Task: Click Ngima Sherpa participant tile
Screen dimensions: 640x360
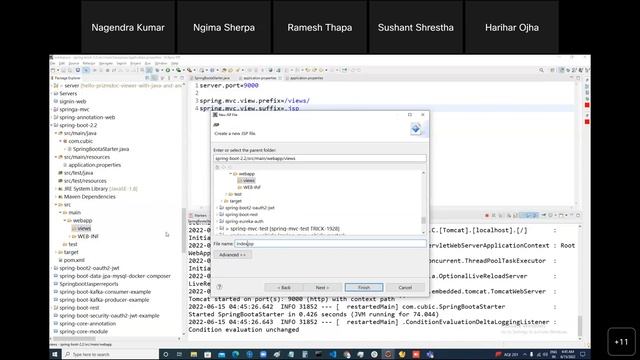Action: (x=224, y=27)
